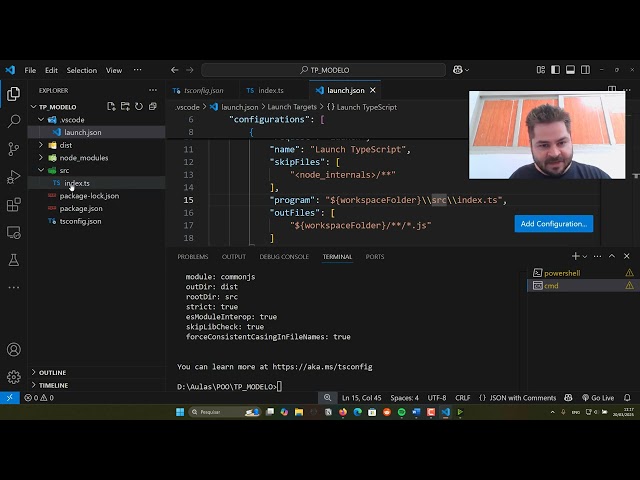The width and height of the screenshot is (640, 480).
Task: Open the Extensions view
Action: coord(13,204)
